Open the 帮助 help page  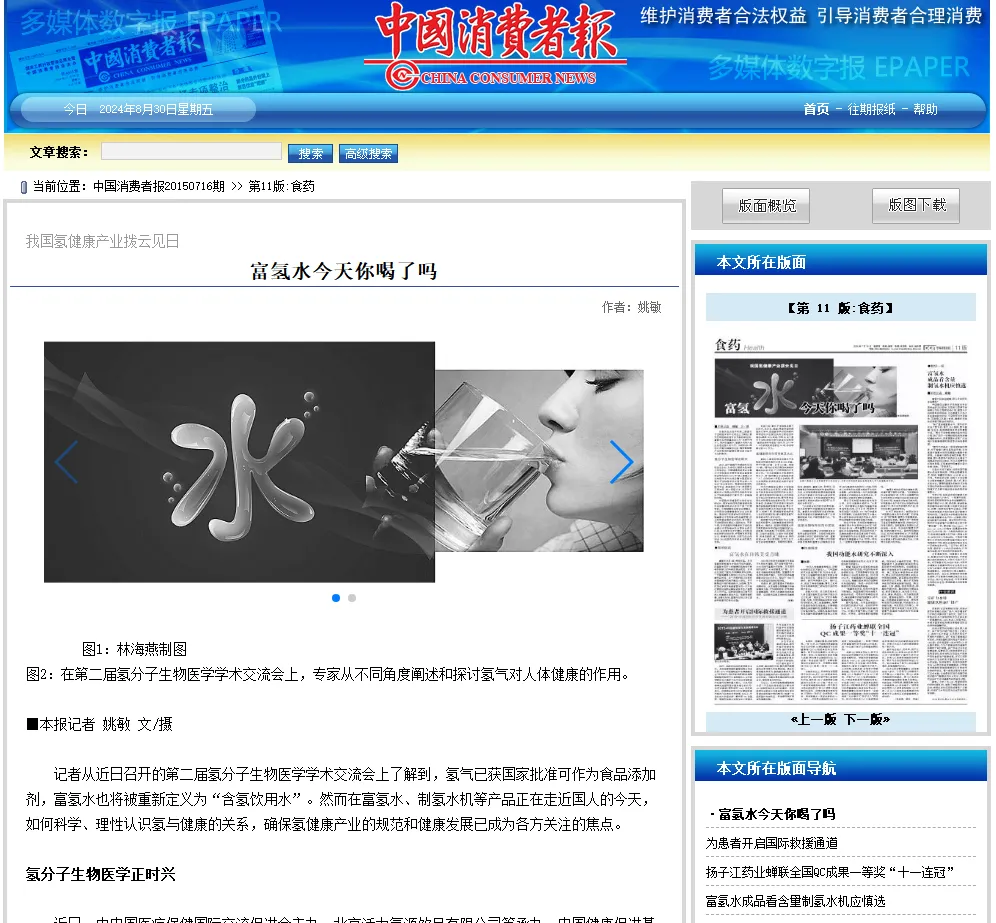pyautogui.click(x=925, y=109)
